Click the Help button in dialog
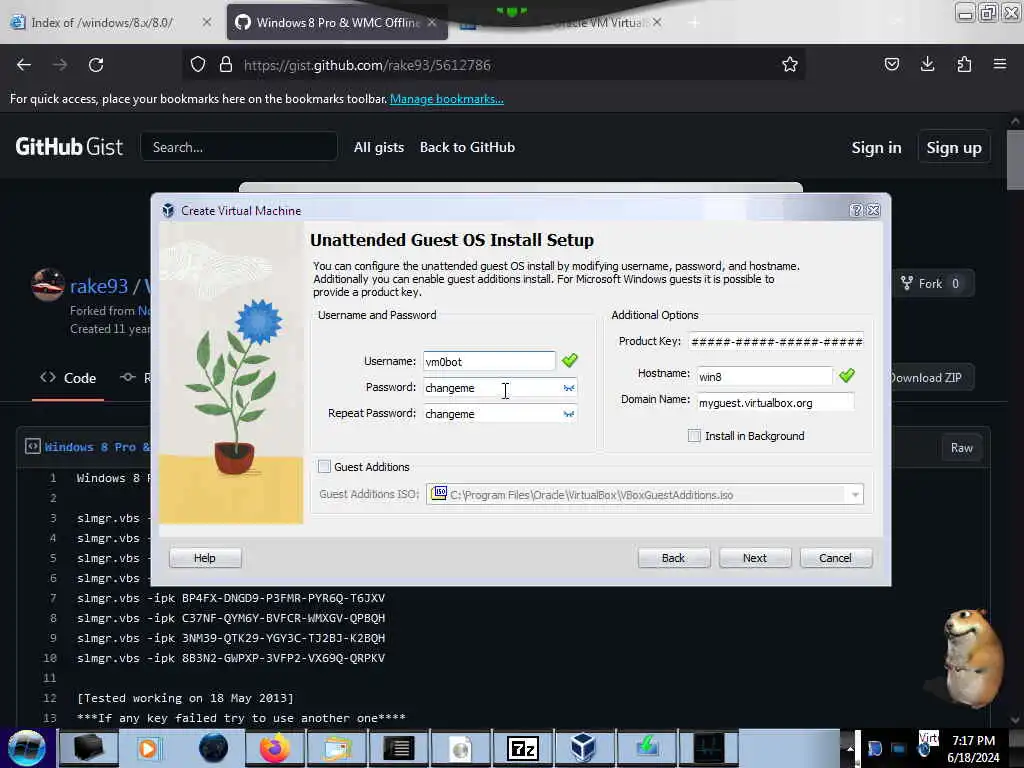 coord(204,558)
